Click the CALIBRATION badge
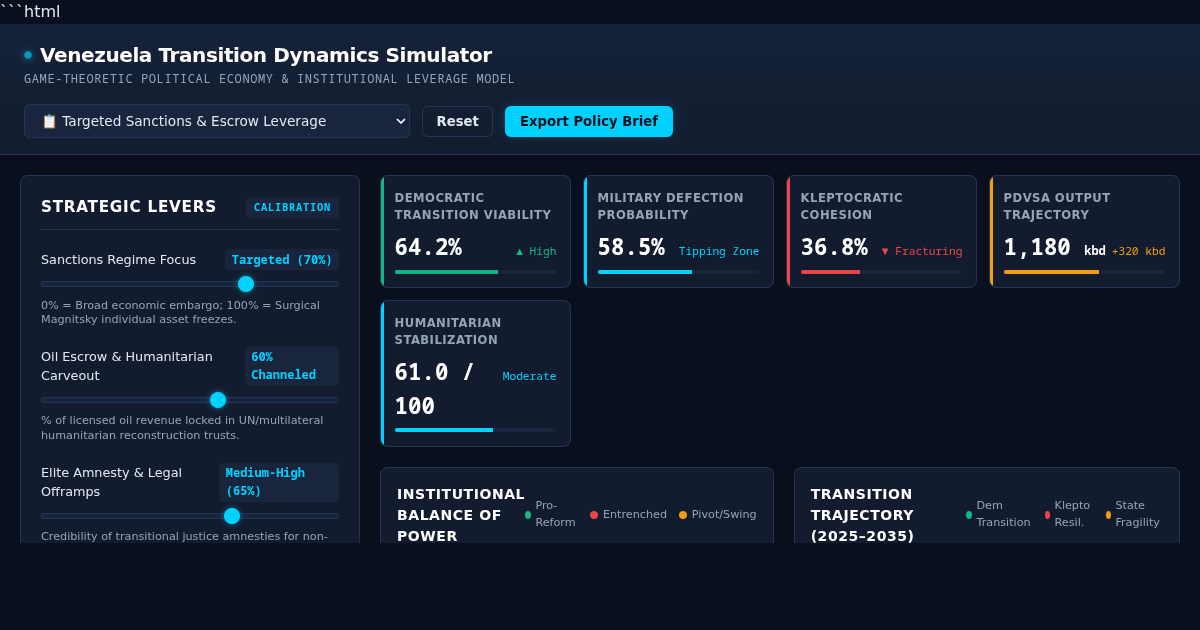Viewport: 1200px width, 630px height. click(x=292, y=208)
